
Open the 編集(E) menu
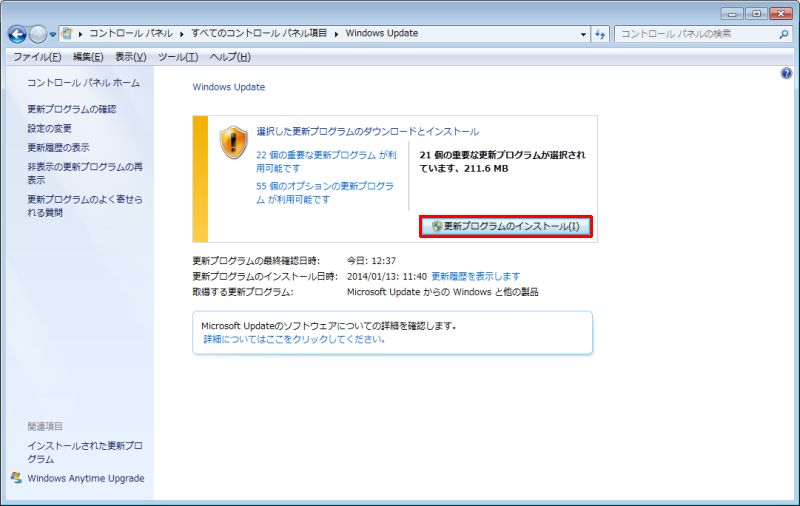(x=88, y=57)
